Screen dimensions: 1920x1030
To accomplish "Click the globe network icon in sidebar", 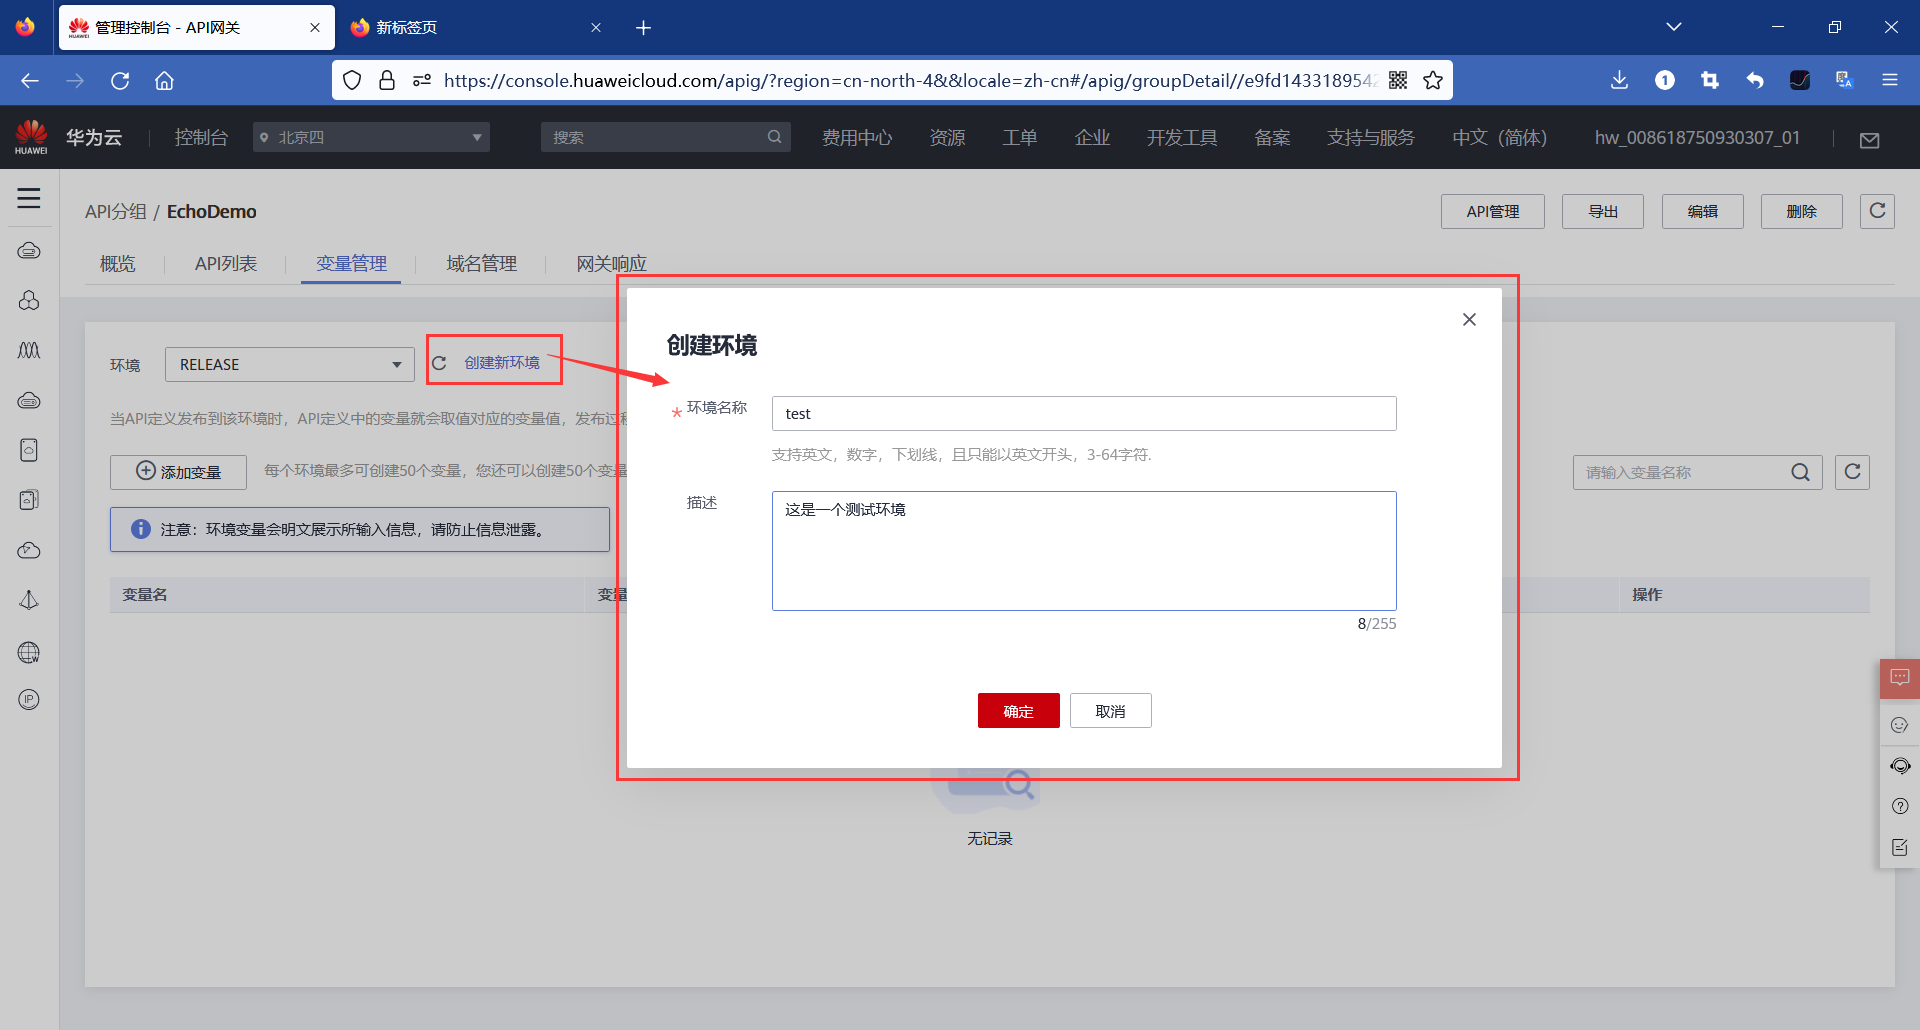I will click(29, 652).
